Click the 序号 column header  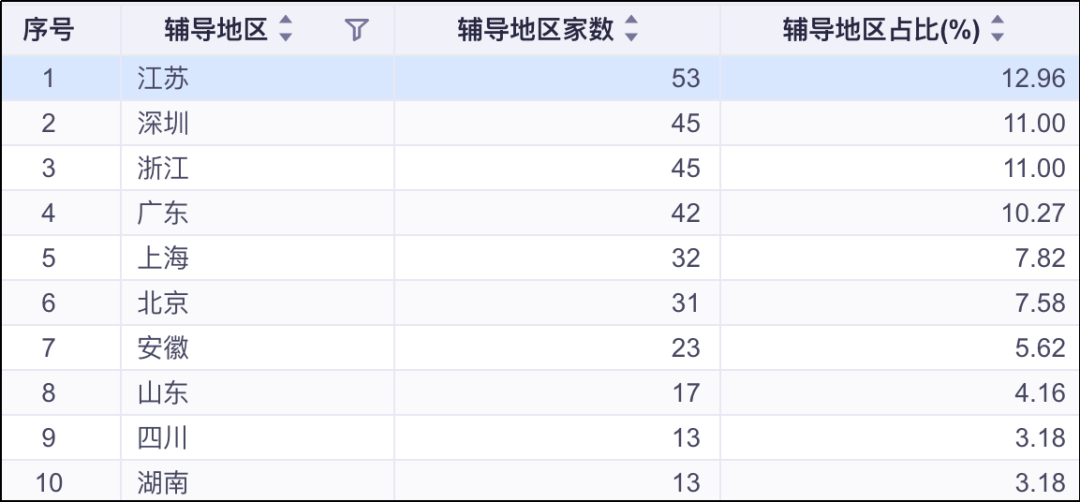point(48,31)
